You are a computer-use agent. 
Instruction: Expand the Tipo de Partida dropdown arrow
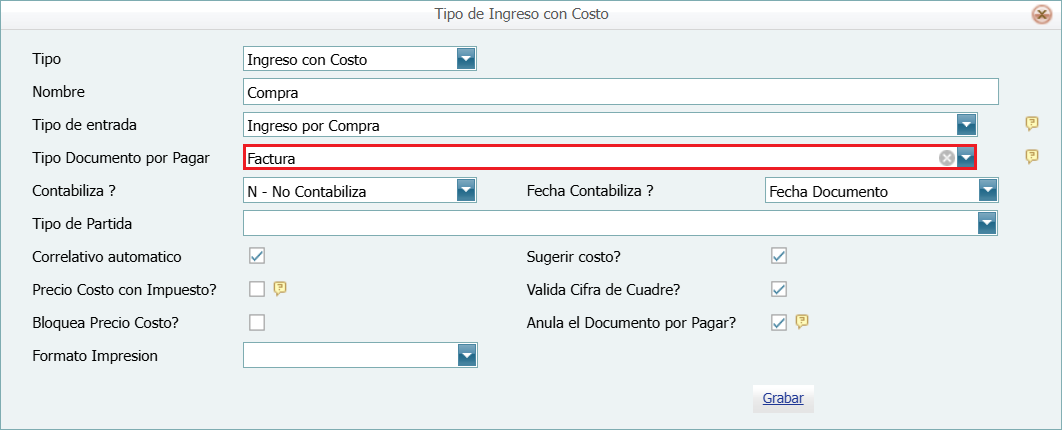click(x=988, y=222)
